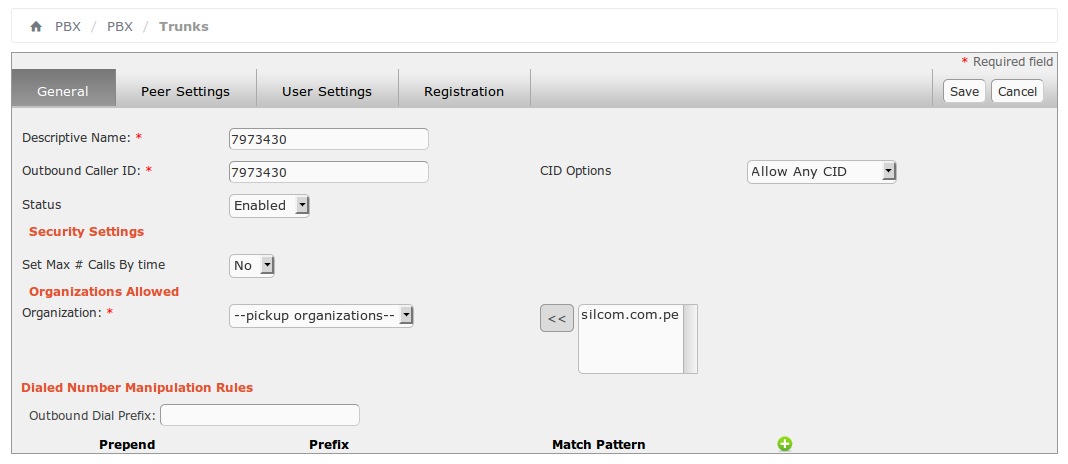1068x464 pixels.
Task: Click the Trunks breadcrumb link
Action: (184, 27)
